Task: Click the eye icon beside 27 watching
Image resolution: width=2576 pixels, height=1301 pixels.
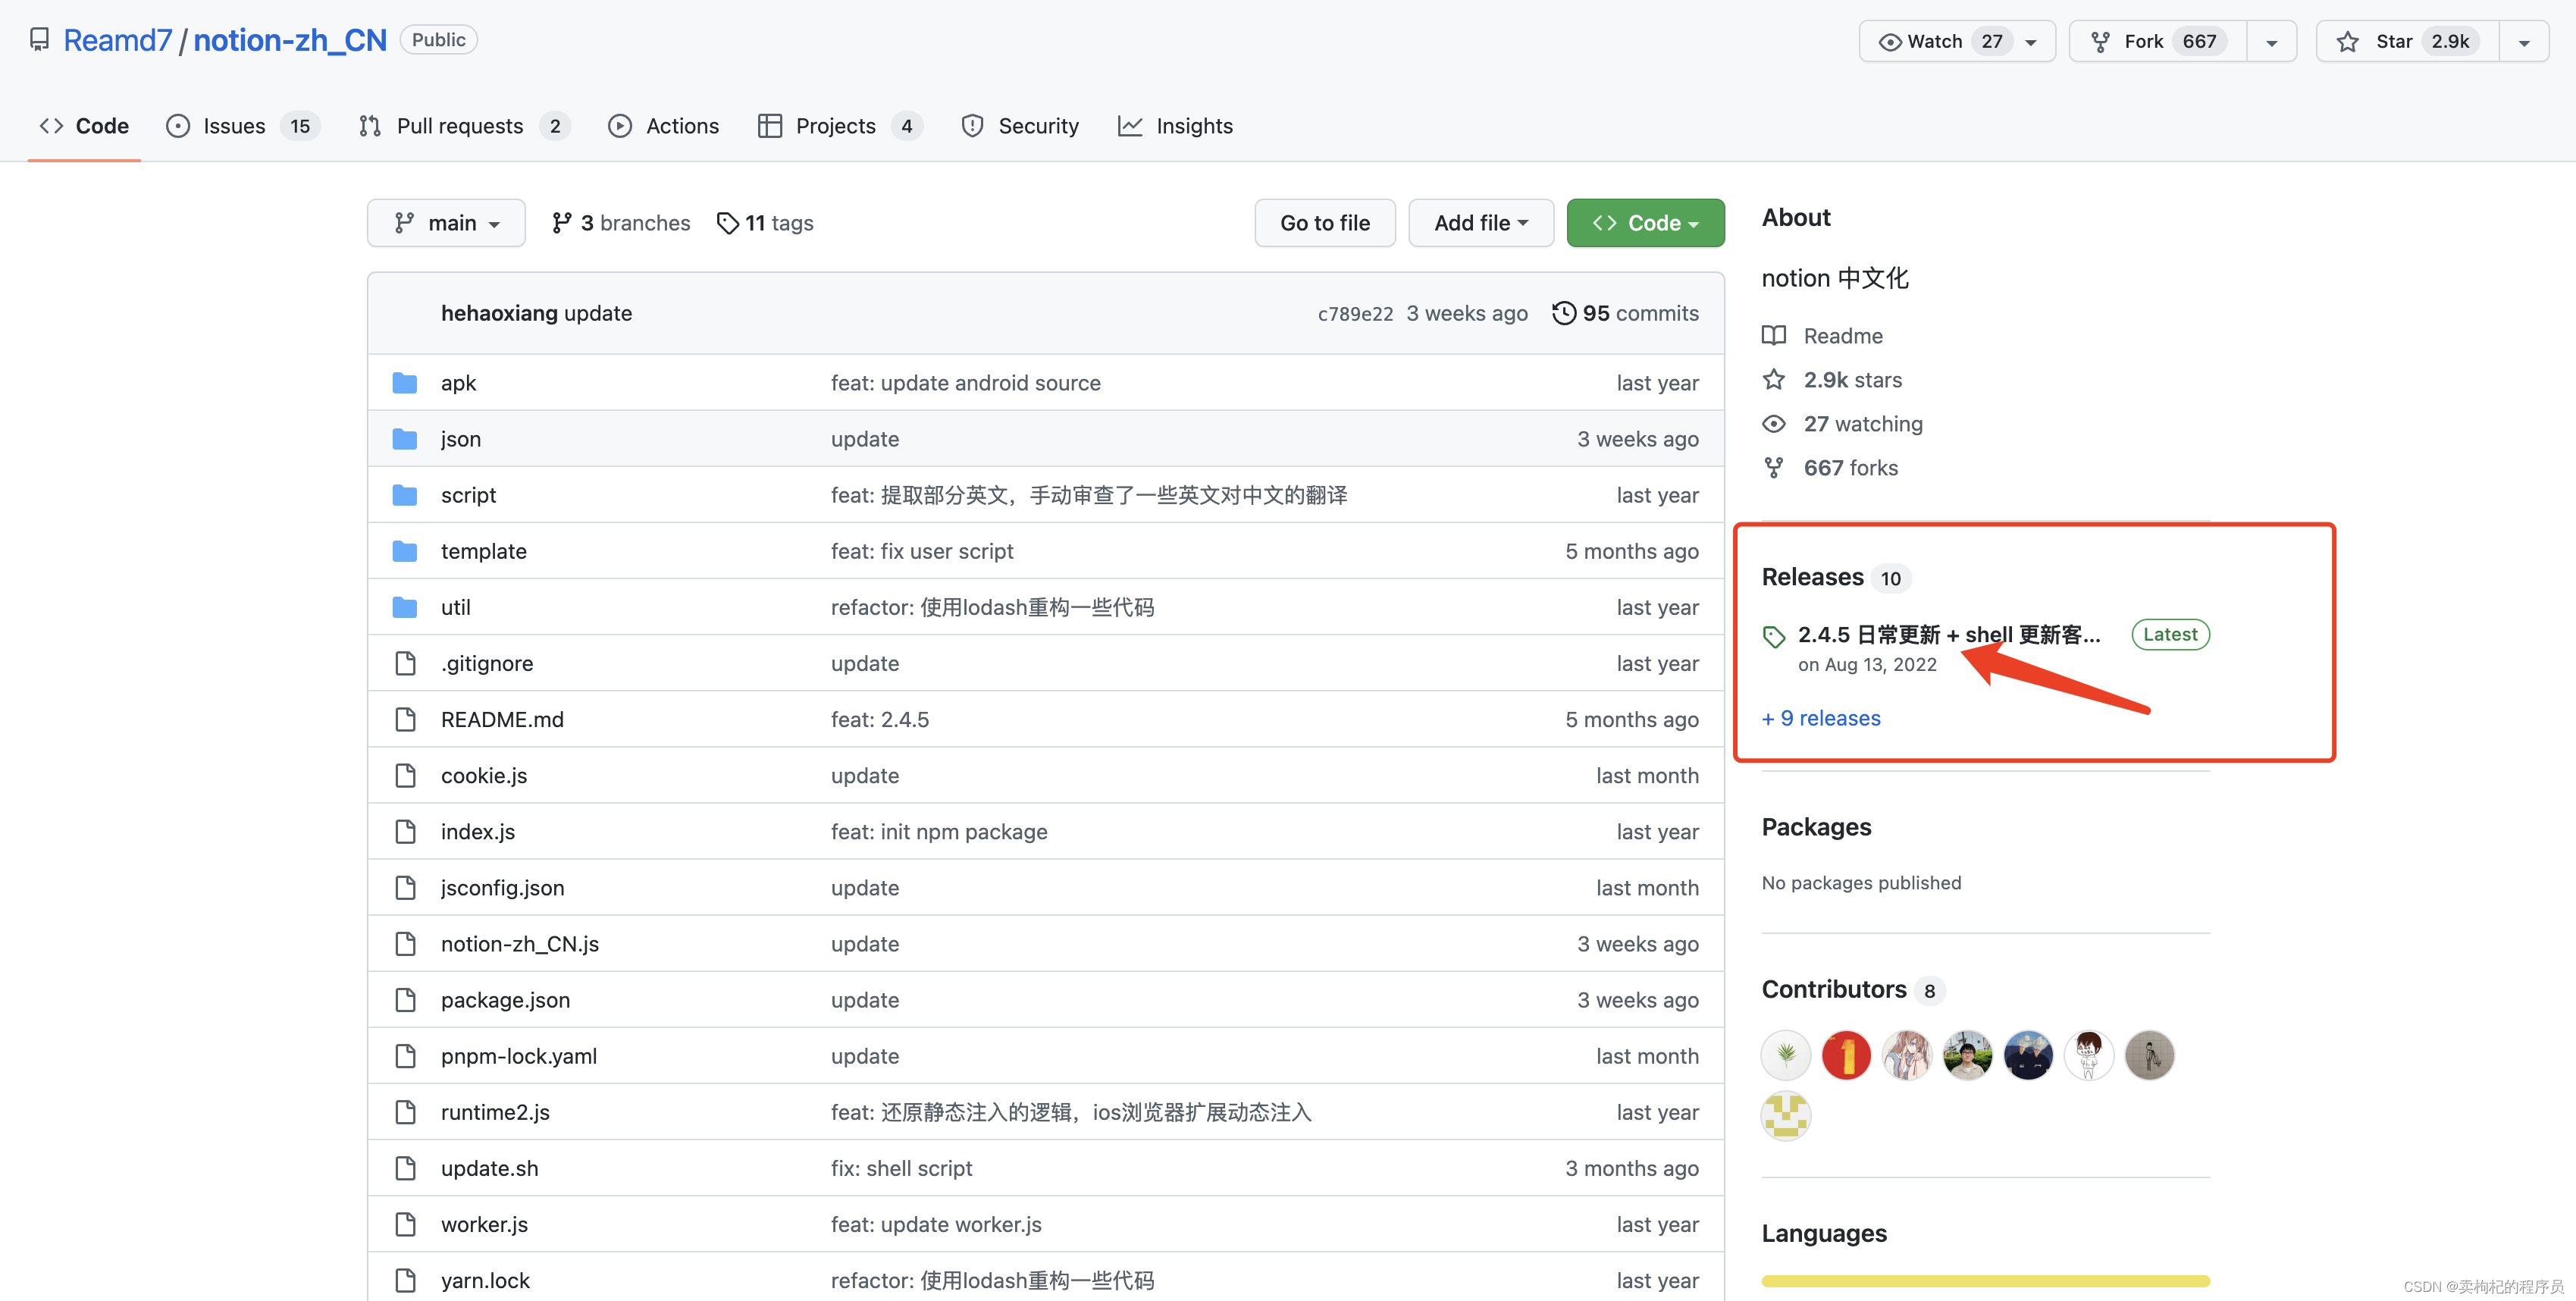Action: (x=1774, y=424)
